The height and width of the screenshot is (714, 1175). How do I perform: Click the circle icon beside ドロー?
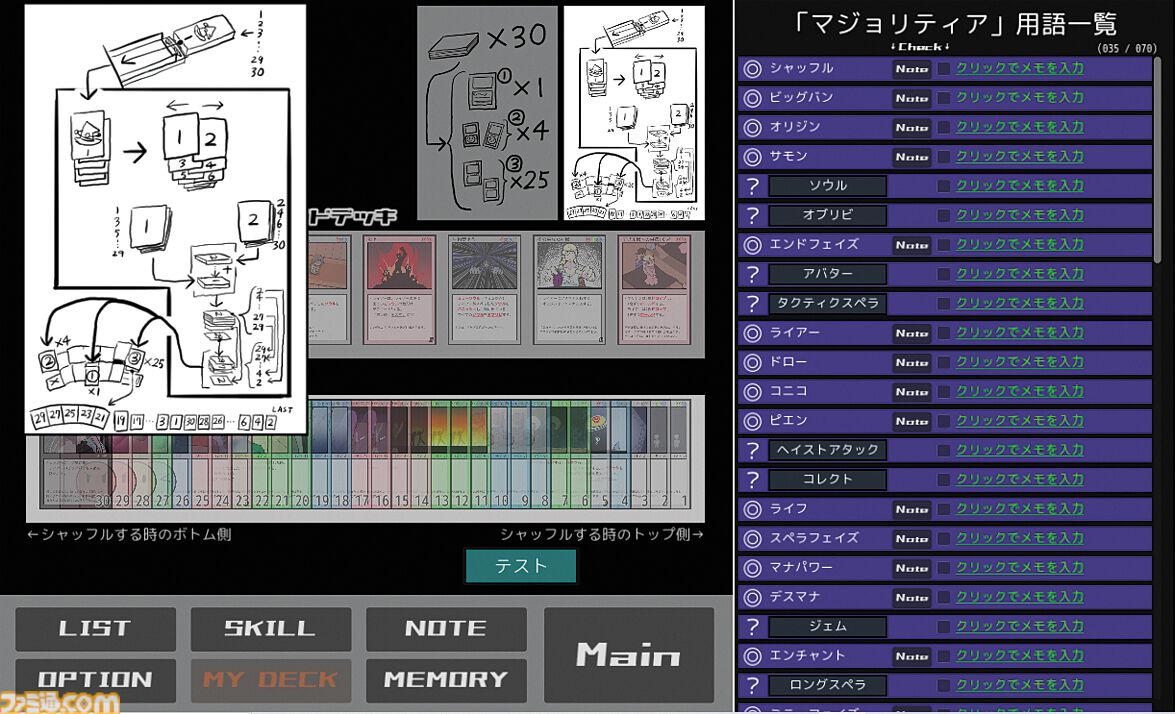[752, 363]
